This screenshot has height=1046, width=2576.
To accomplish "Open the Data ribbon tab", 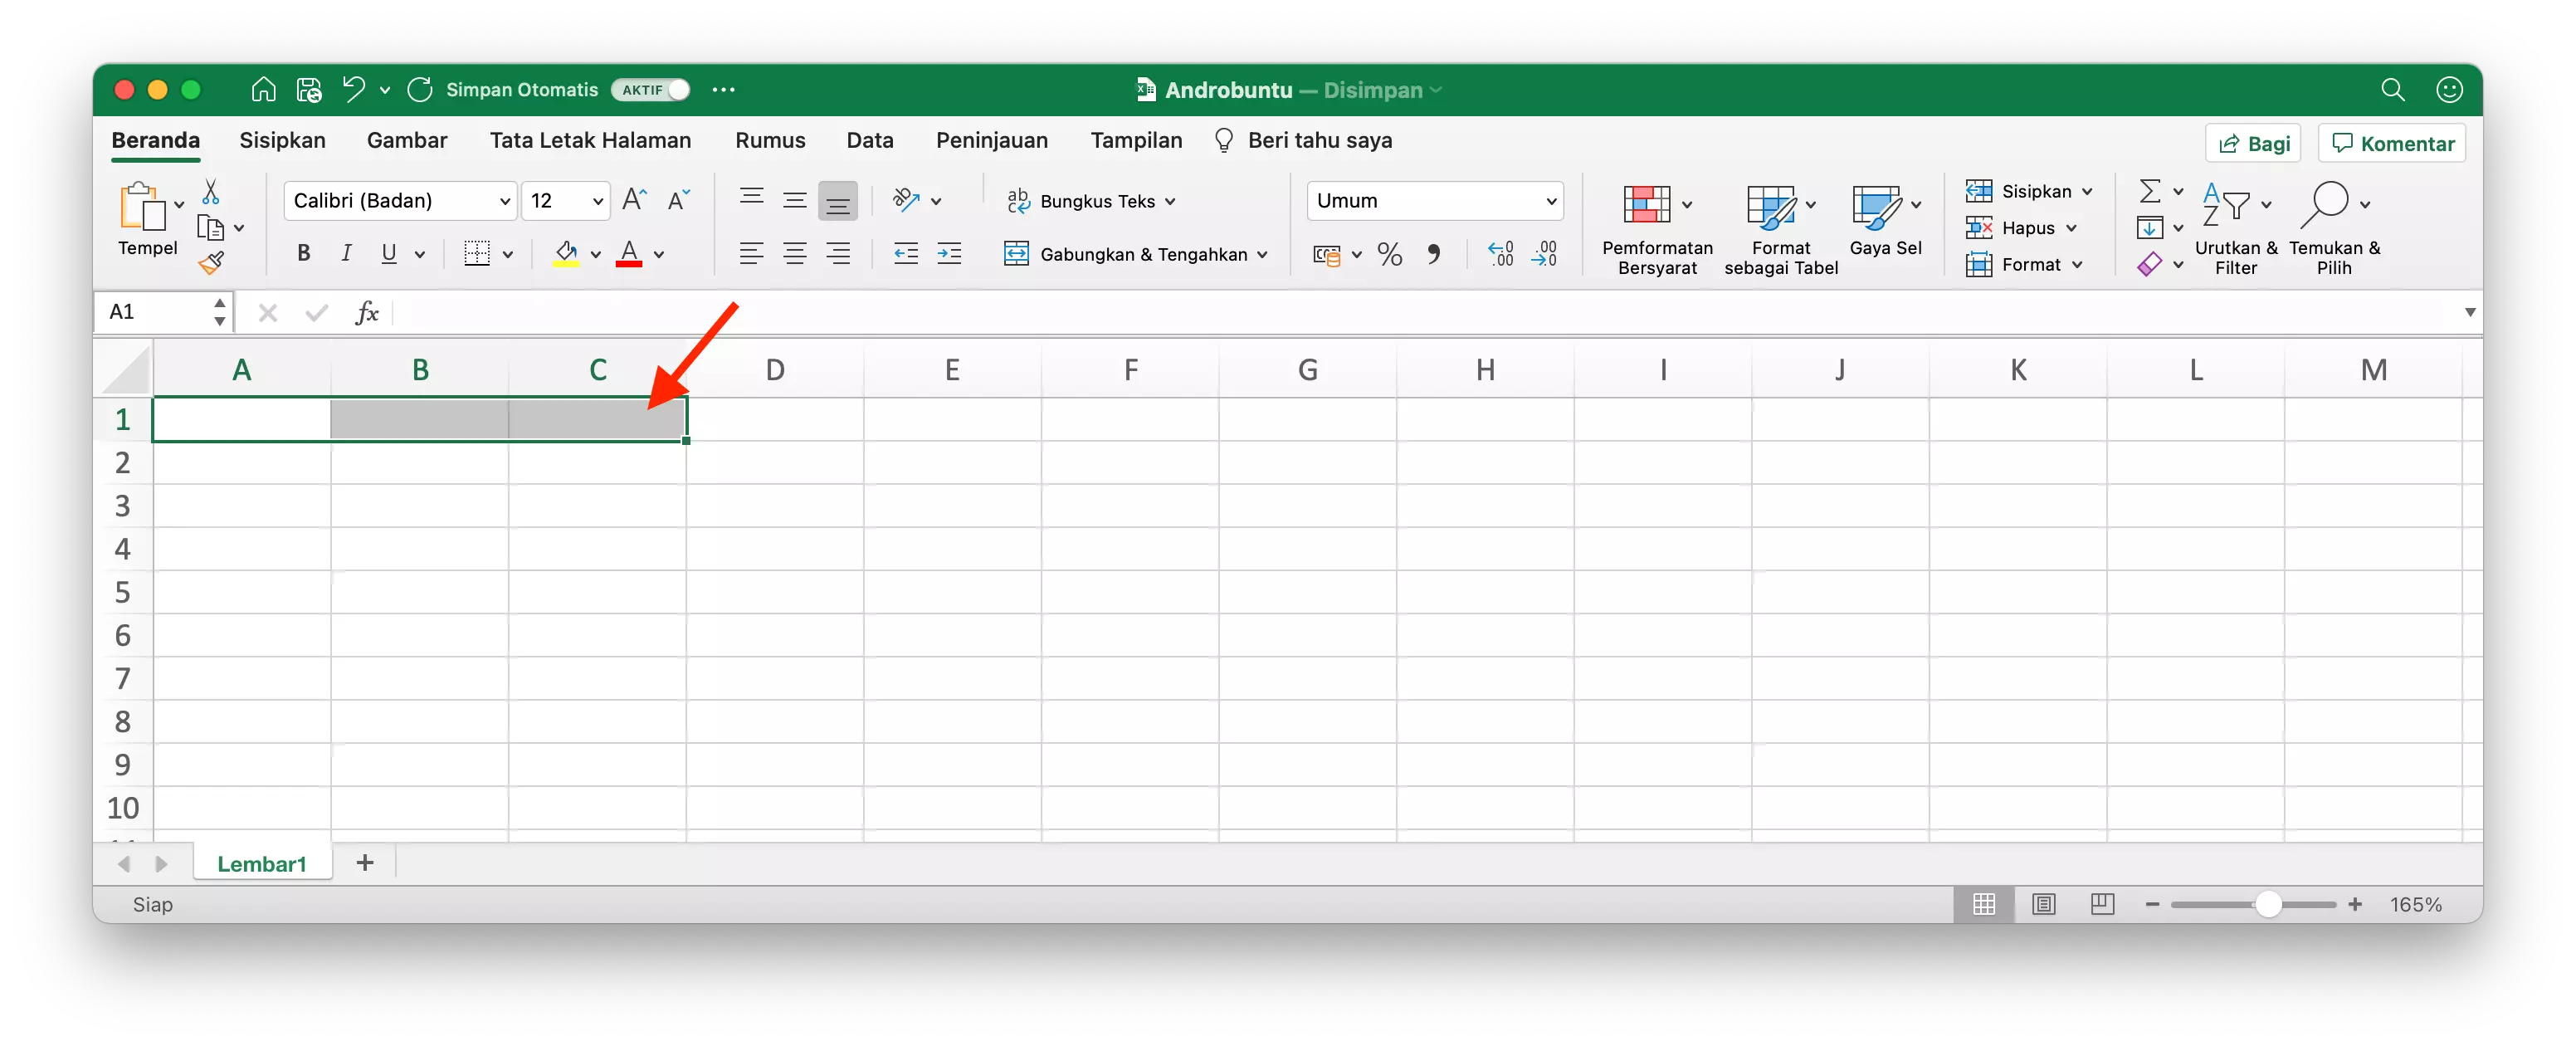I will coord(869,140).
